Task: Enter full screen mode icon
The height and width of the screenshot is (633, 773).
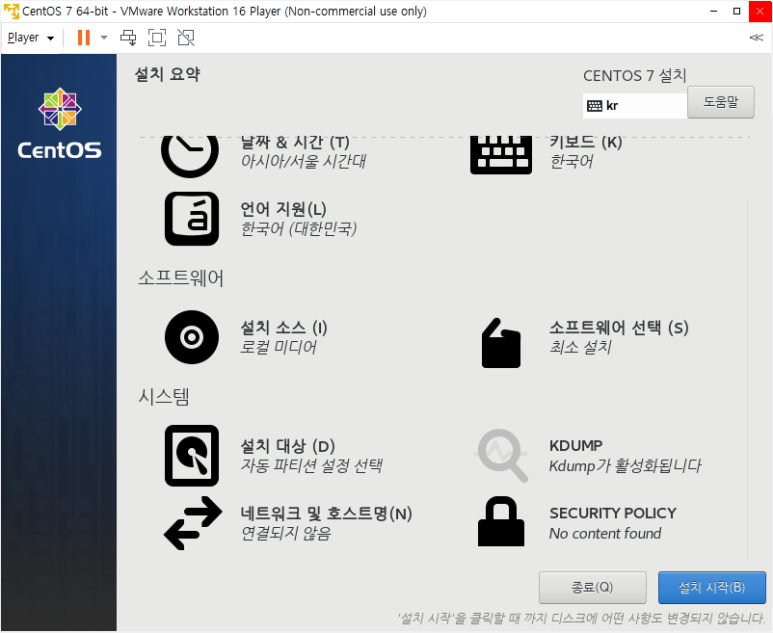Action: (157, 37)
